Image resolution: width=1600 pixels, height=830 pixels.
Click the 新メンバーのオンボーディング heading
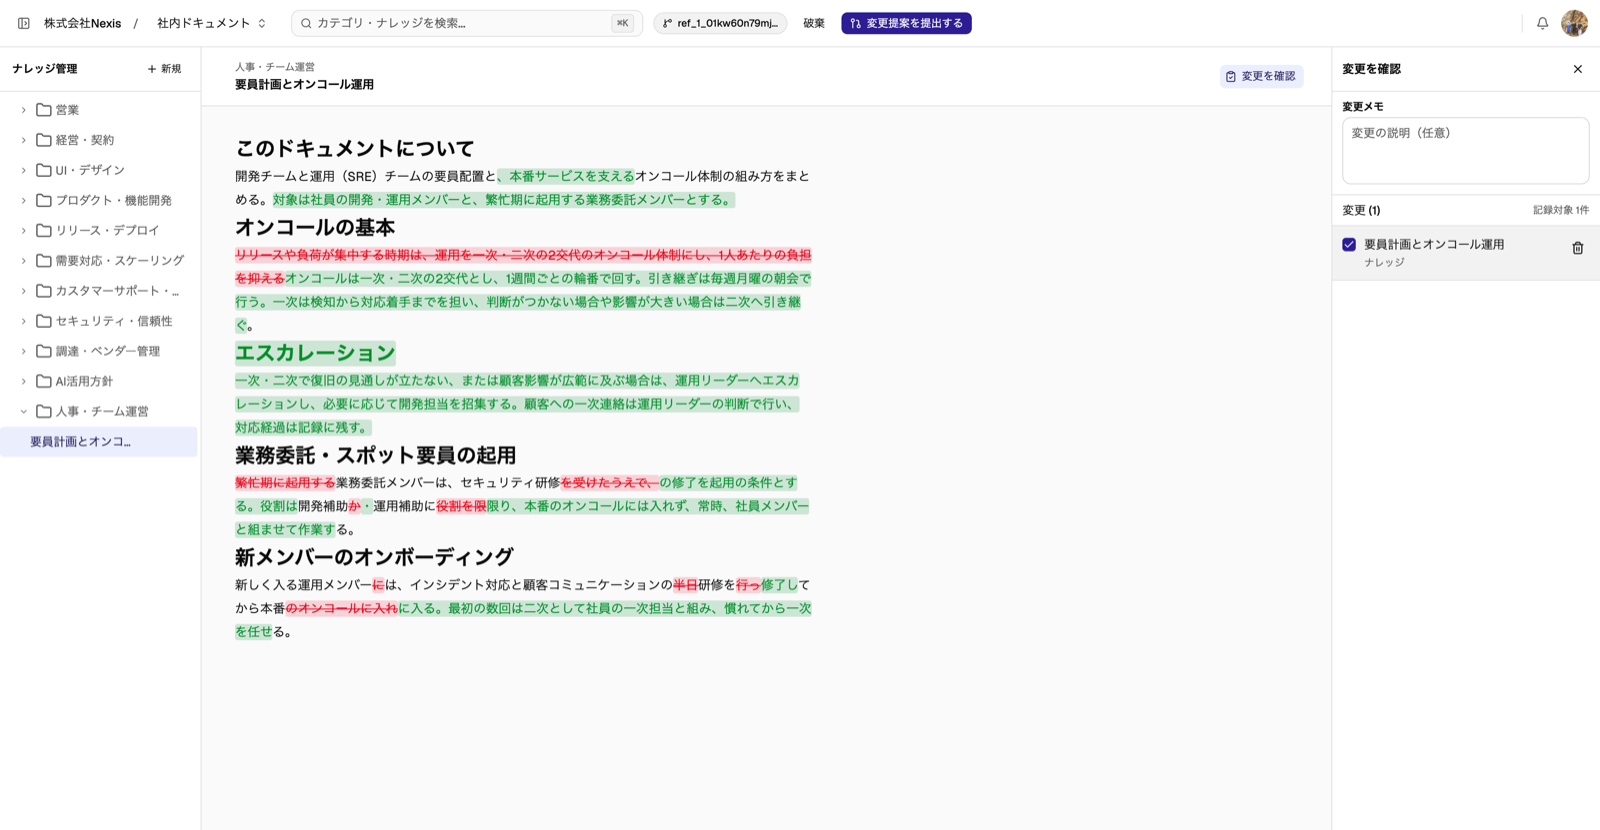coord(374,557)
